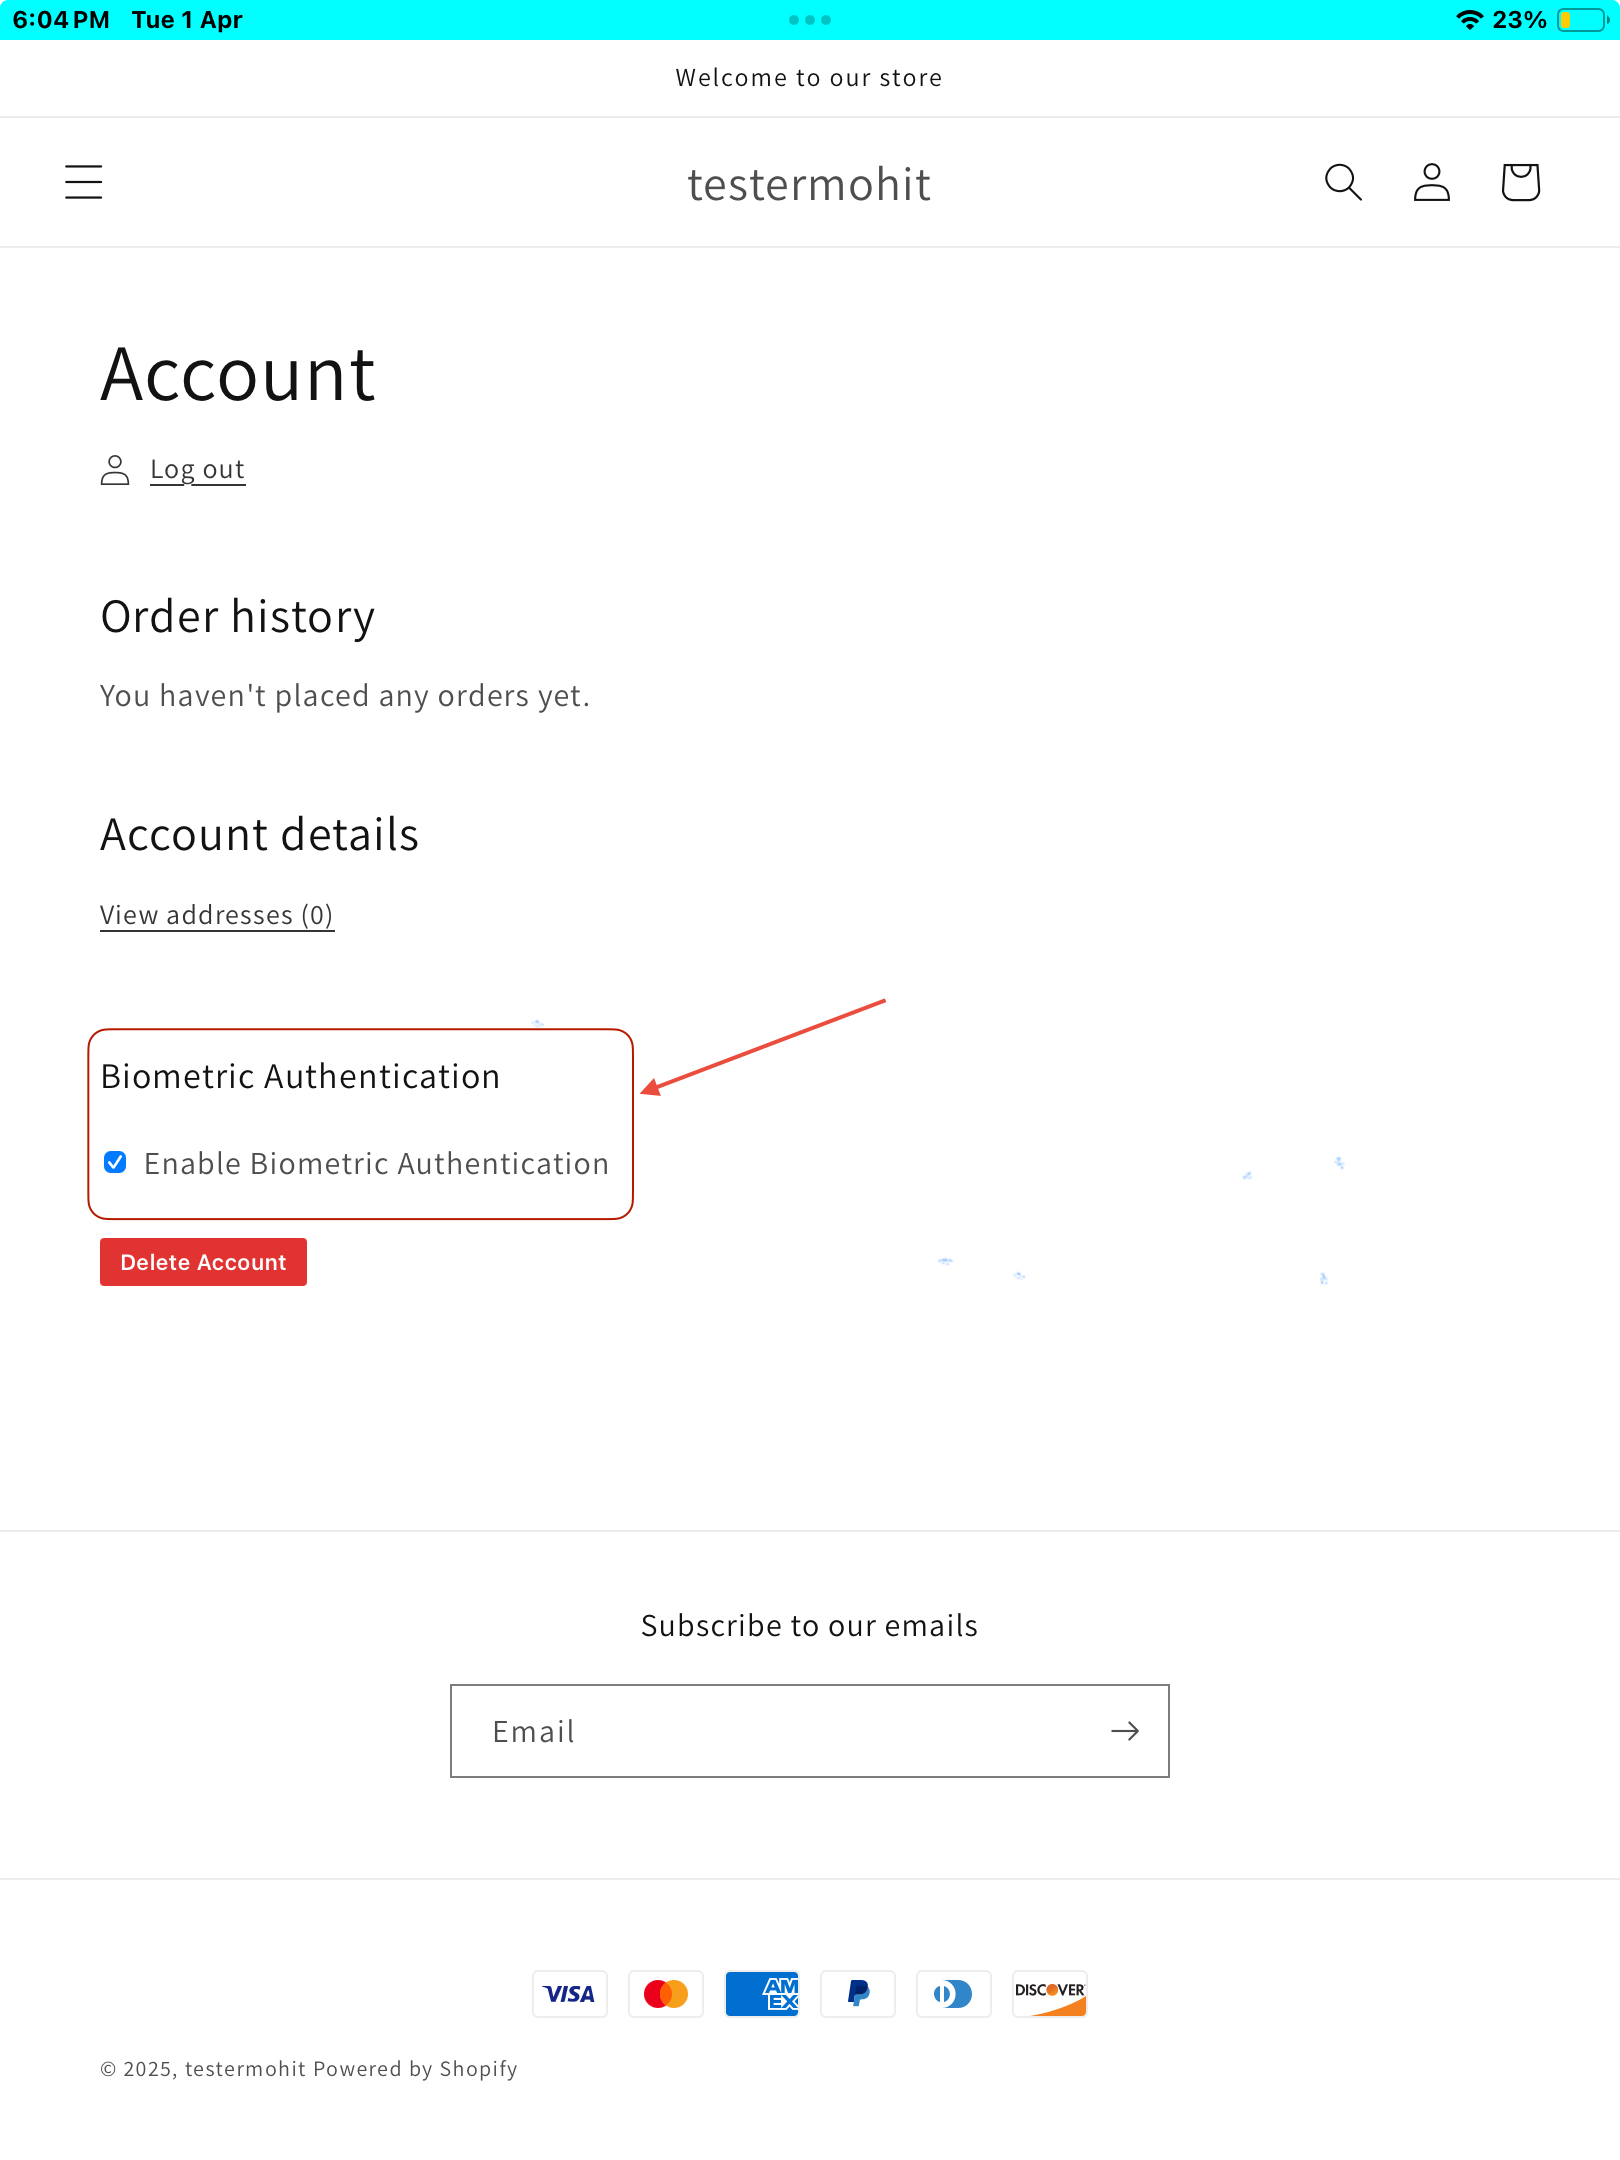Open the shopping cart bag icon
Viewport: 1620px width, 2160px height.
point(1520,182)
